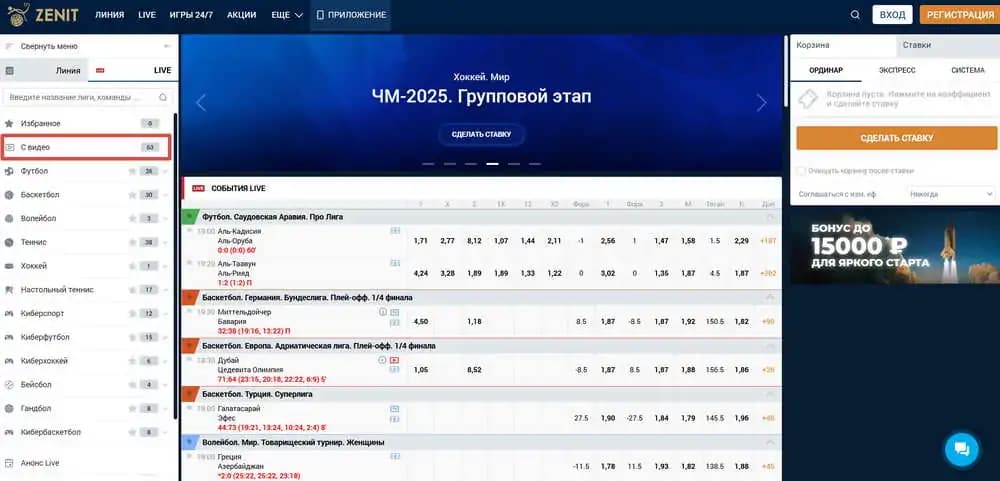The height and width of the screenshot is (481, 1000).
Task: Click the ВХОД login button
Action: [892, 15]
